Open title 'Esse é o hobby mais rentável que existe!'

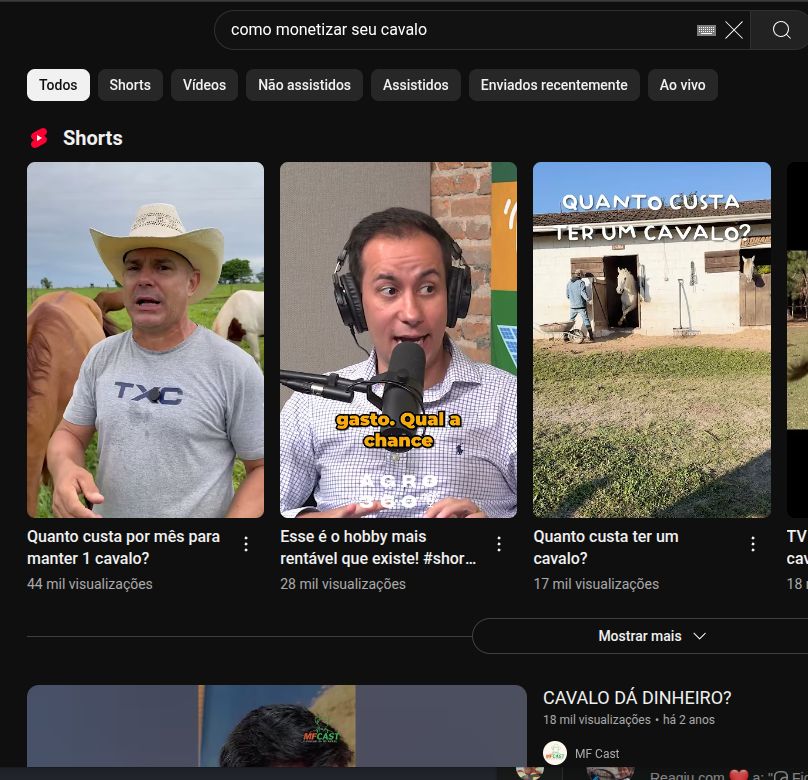pos(378,547)
